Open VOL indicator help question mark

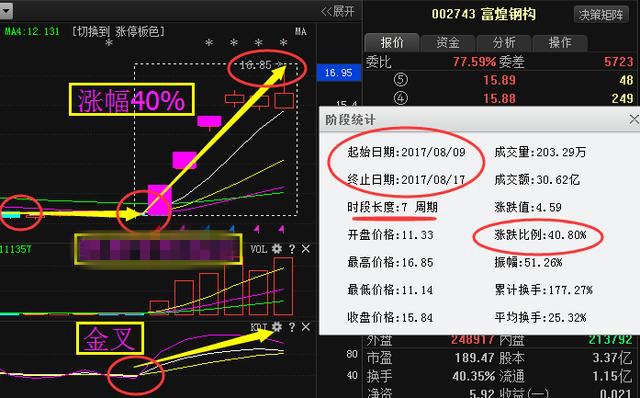(x=292, y=249)
